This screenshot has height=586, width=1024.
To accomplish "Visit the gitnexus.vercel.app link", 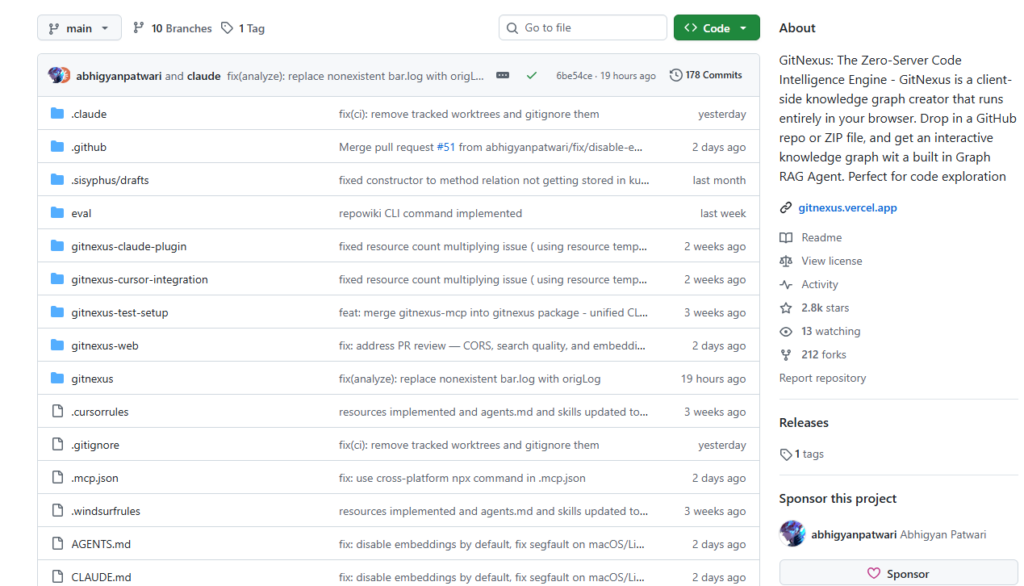I will [847, 208].
